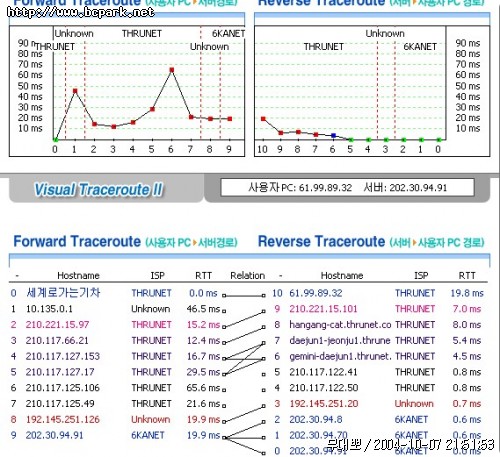Image resolution: width=500 pixels, height=457 pixels.
Task: Click the 6KANET label in the reverse graph
Action: click(x=420, y=47)
